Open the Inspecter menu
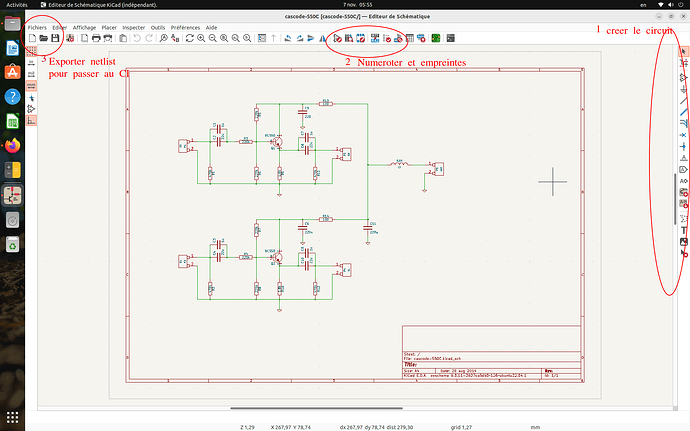690x431 pixels. click(x=134, y=27)
